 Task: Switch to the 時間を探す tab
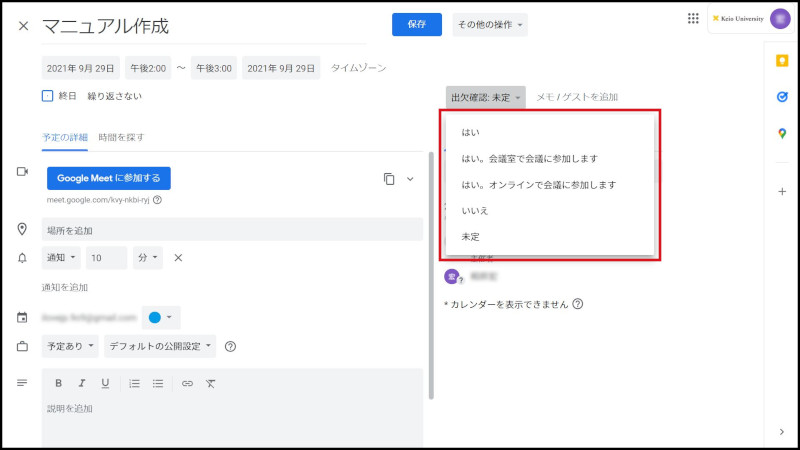(121, 136)
